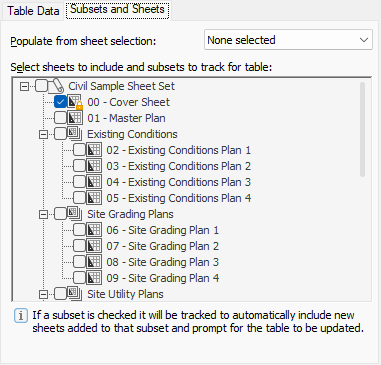Enable tracking for the Existing Conditions subset

click(x=60, y=134)
